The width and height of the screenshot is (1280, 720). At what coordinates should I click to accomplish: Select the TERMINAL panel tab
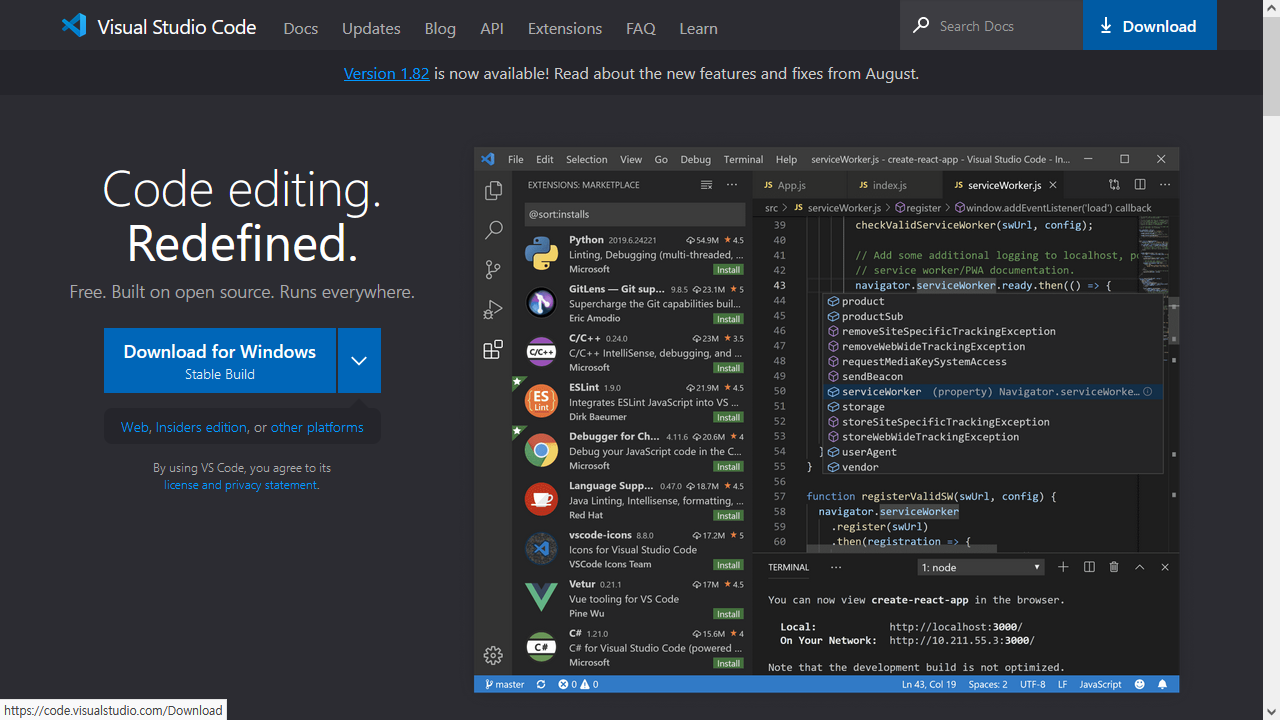tap(788, 567)
